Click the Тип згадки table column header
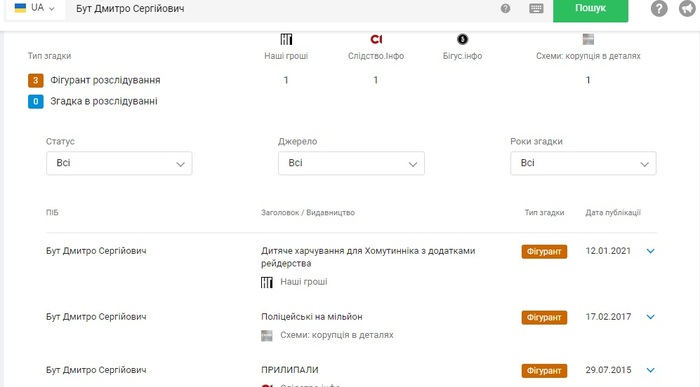 pyautogui.click(x=544, y=213)
